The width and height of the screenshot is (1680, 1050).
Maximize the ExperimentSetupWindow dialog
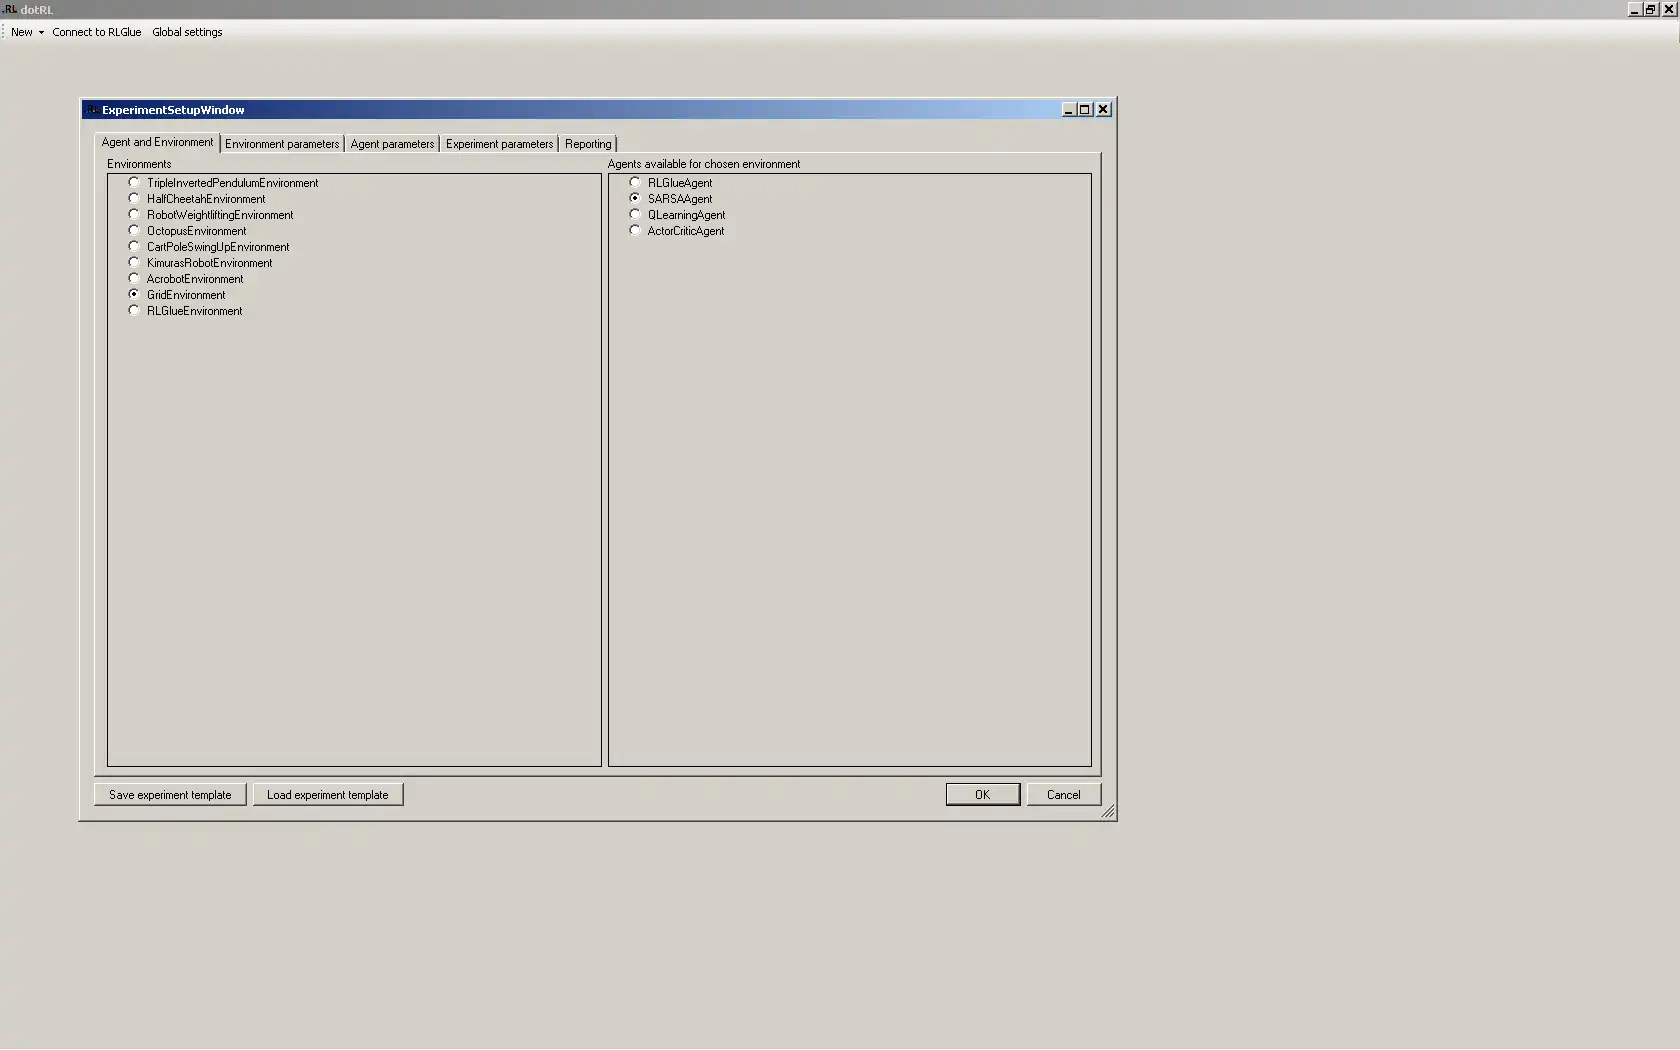pyautogui.click(x=1084, y=110)
